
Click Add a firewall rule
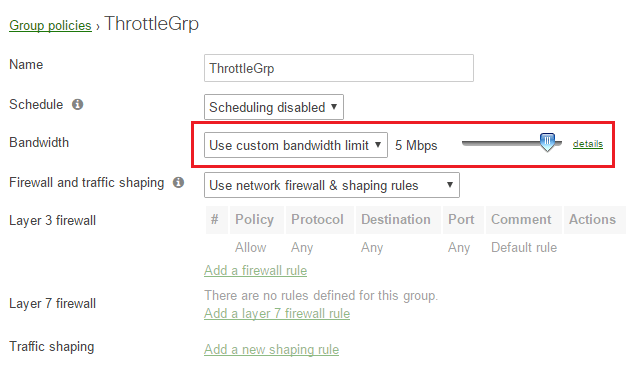click(255, 271)
